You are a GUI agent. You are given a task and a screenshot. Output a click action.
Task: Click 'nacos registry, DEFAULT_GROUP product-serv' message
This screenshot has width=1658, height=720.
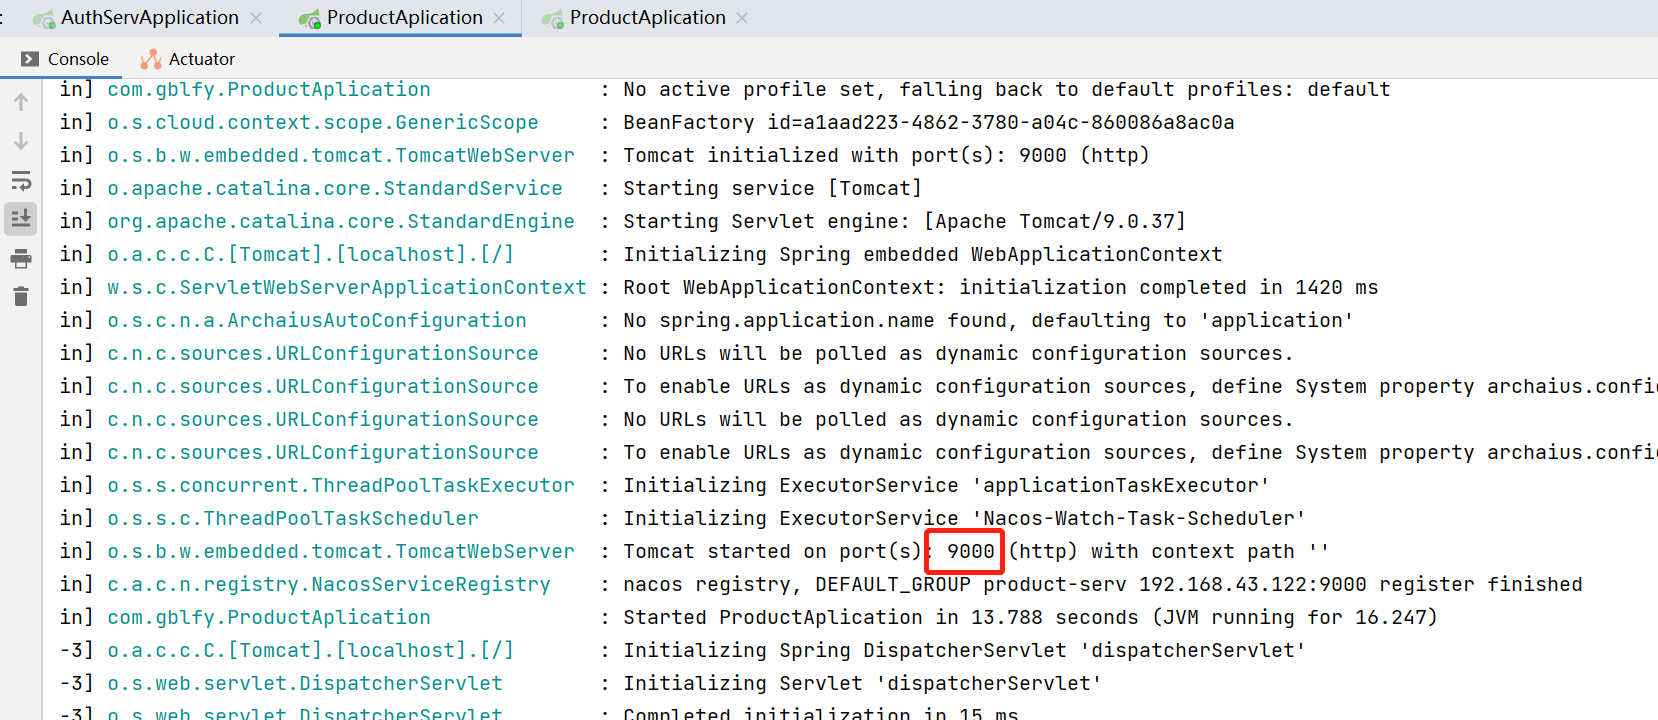(1102, 584)
